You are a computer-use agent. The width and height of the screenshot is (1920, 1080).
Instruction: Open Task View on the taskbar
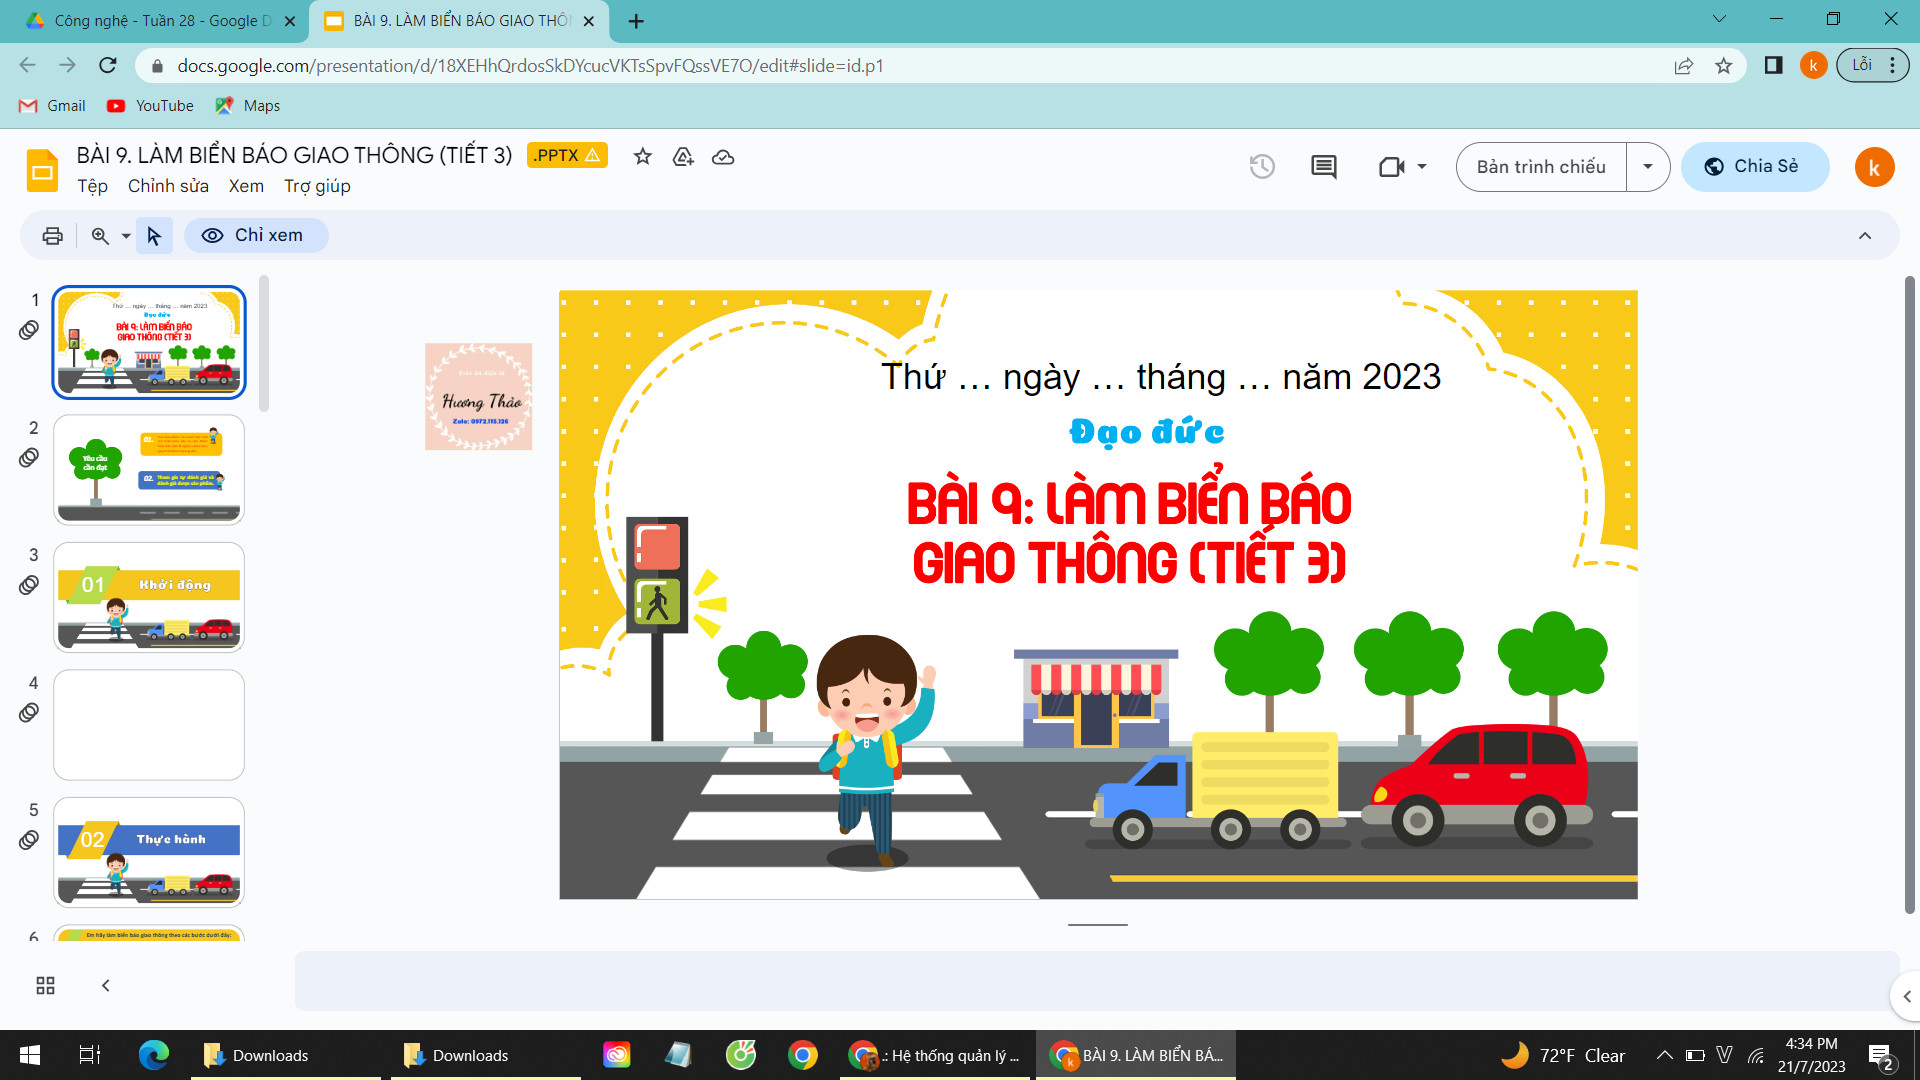90,1055
